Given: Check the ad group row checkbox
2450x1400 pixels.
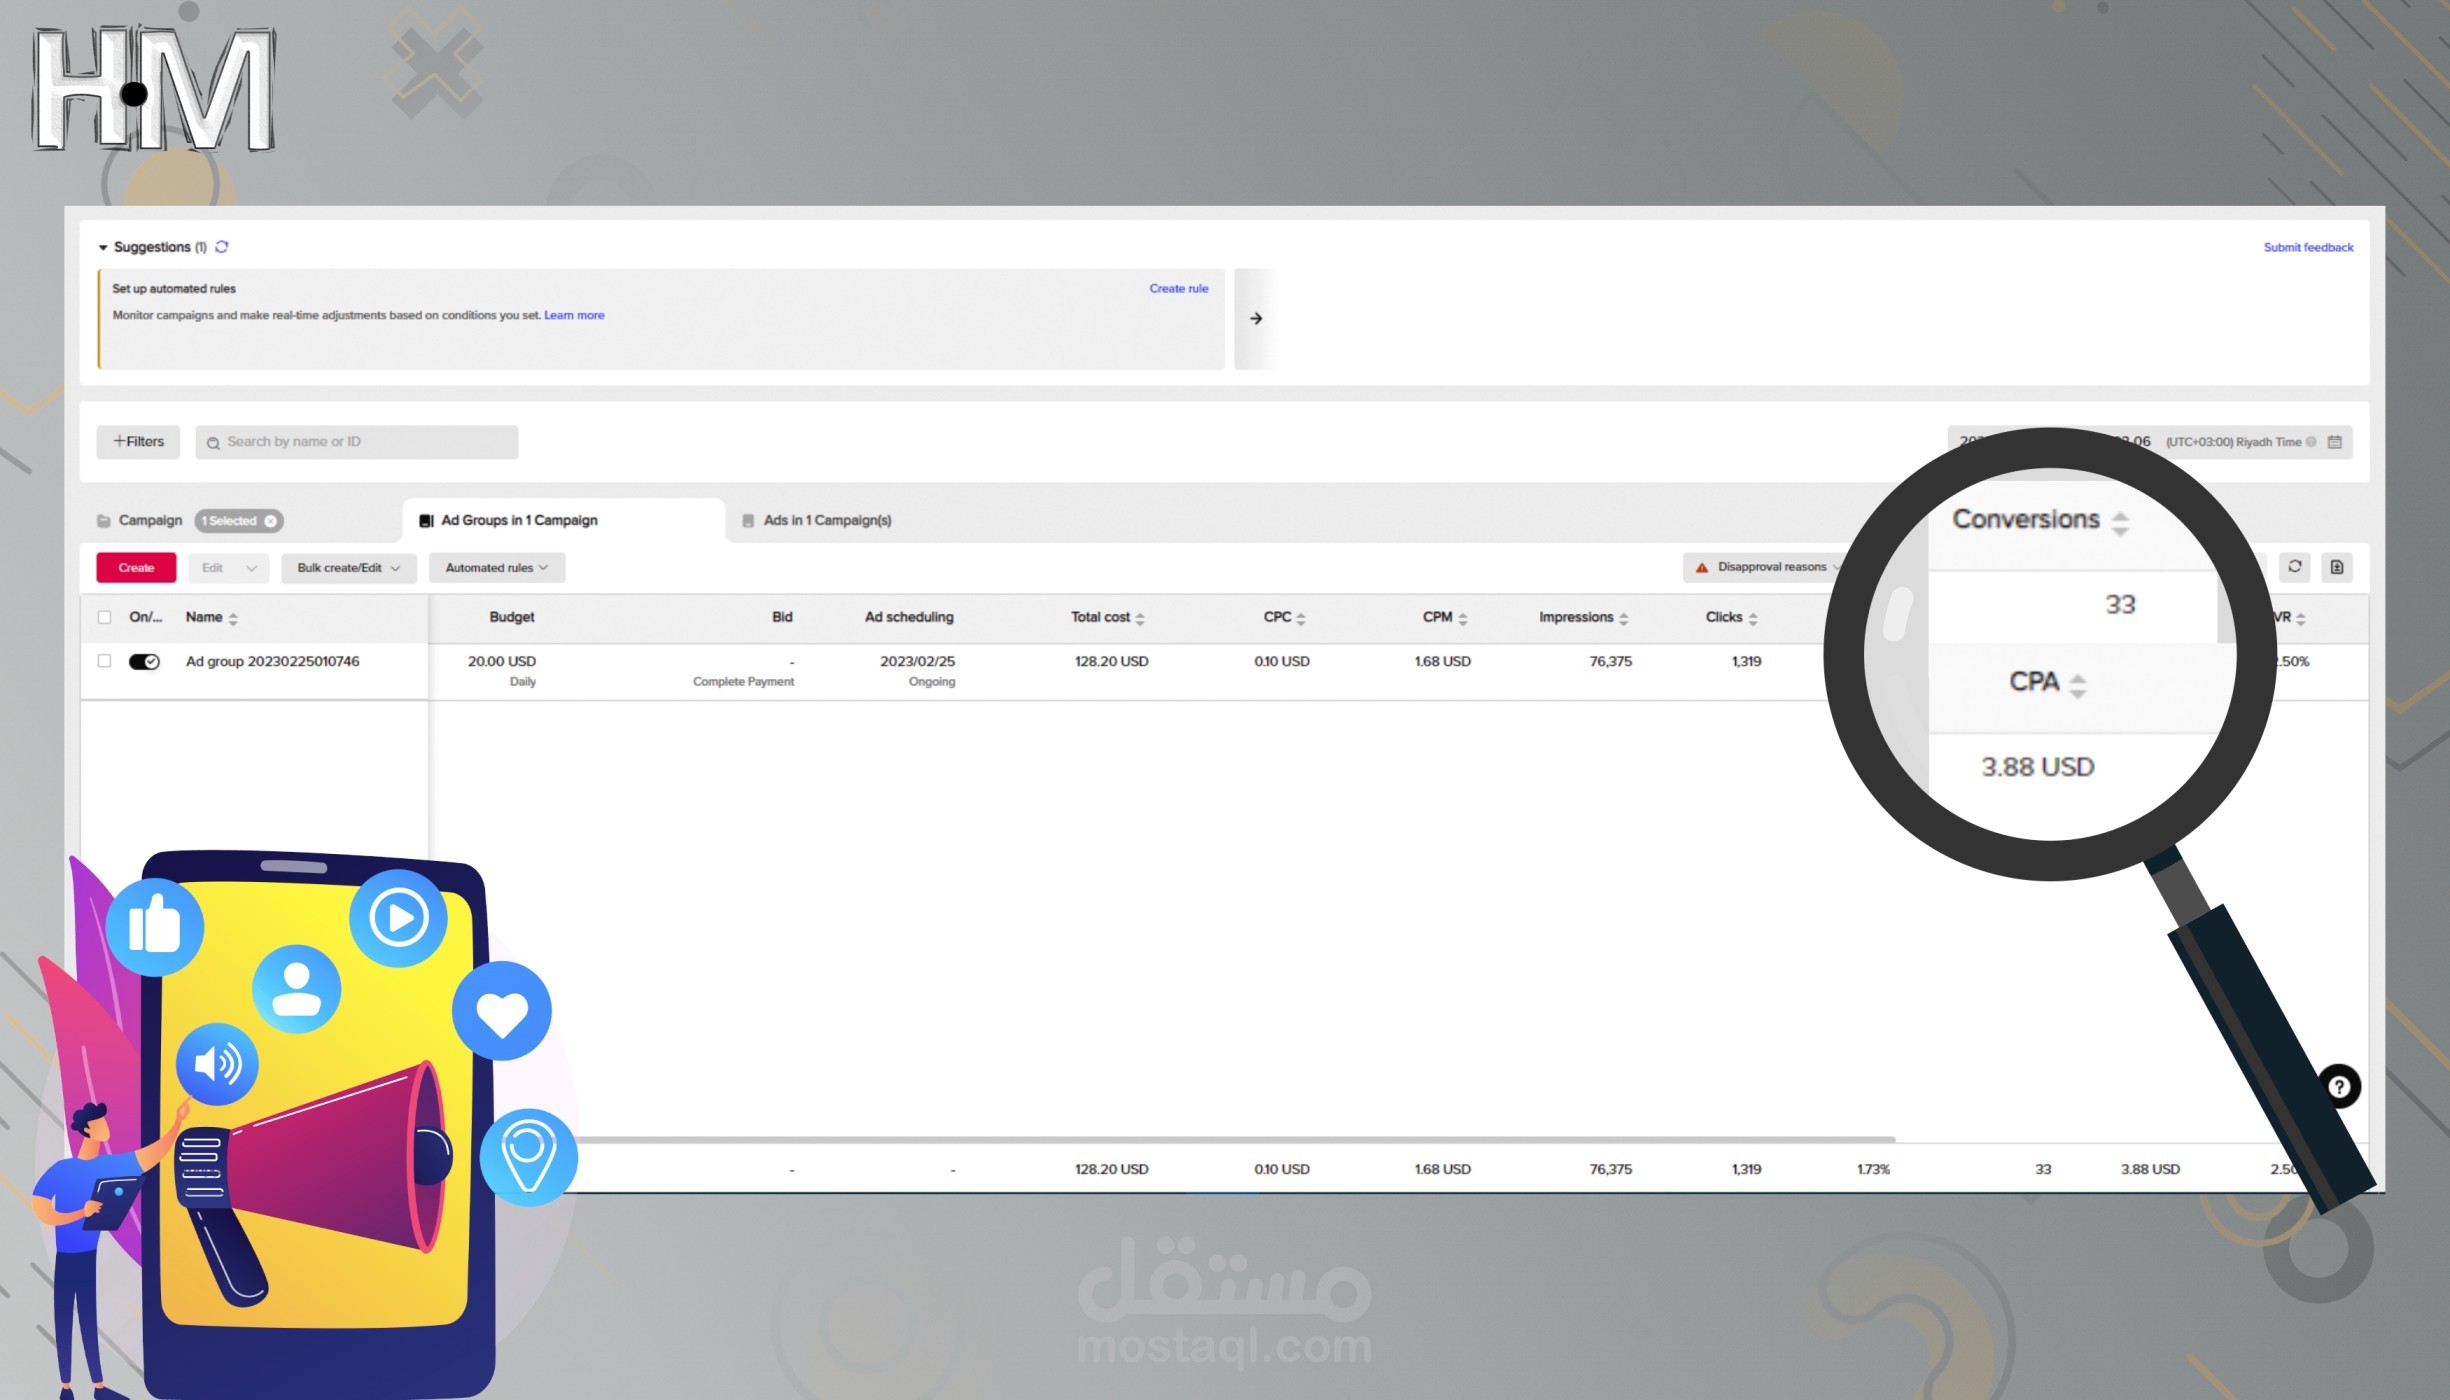Looking at the screenshot, I should 105,661.
